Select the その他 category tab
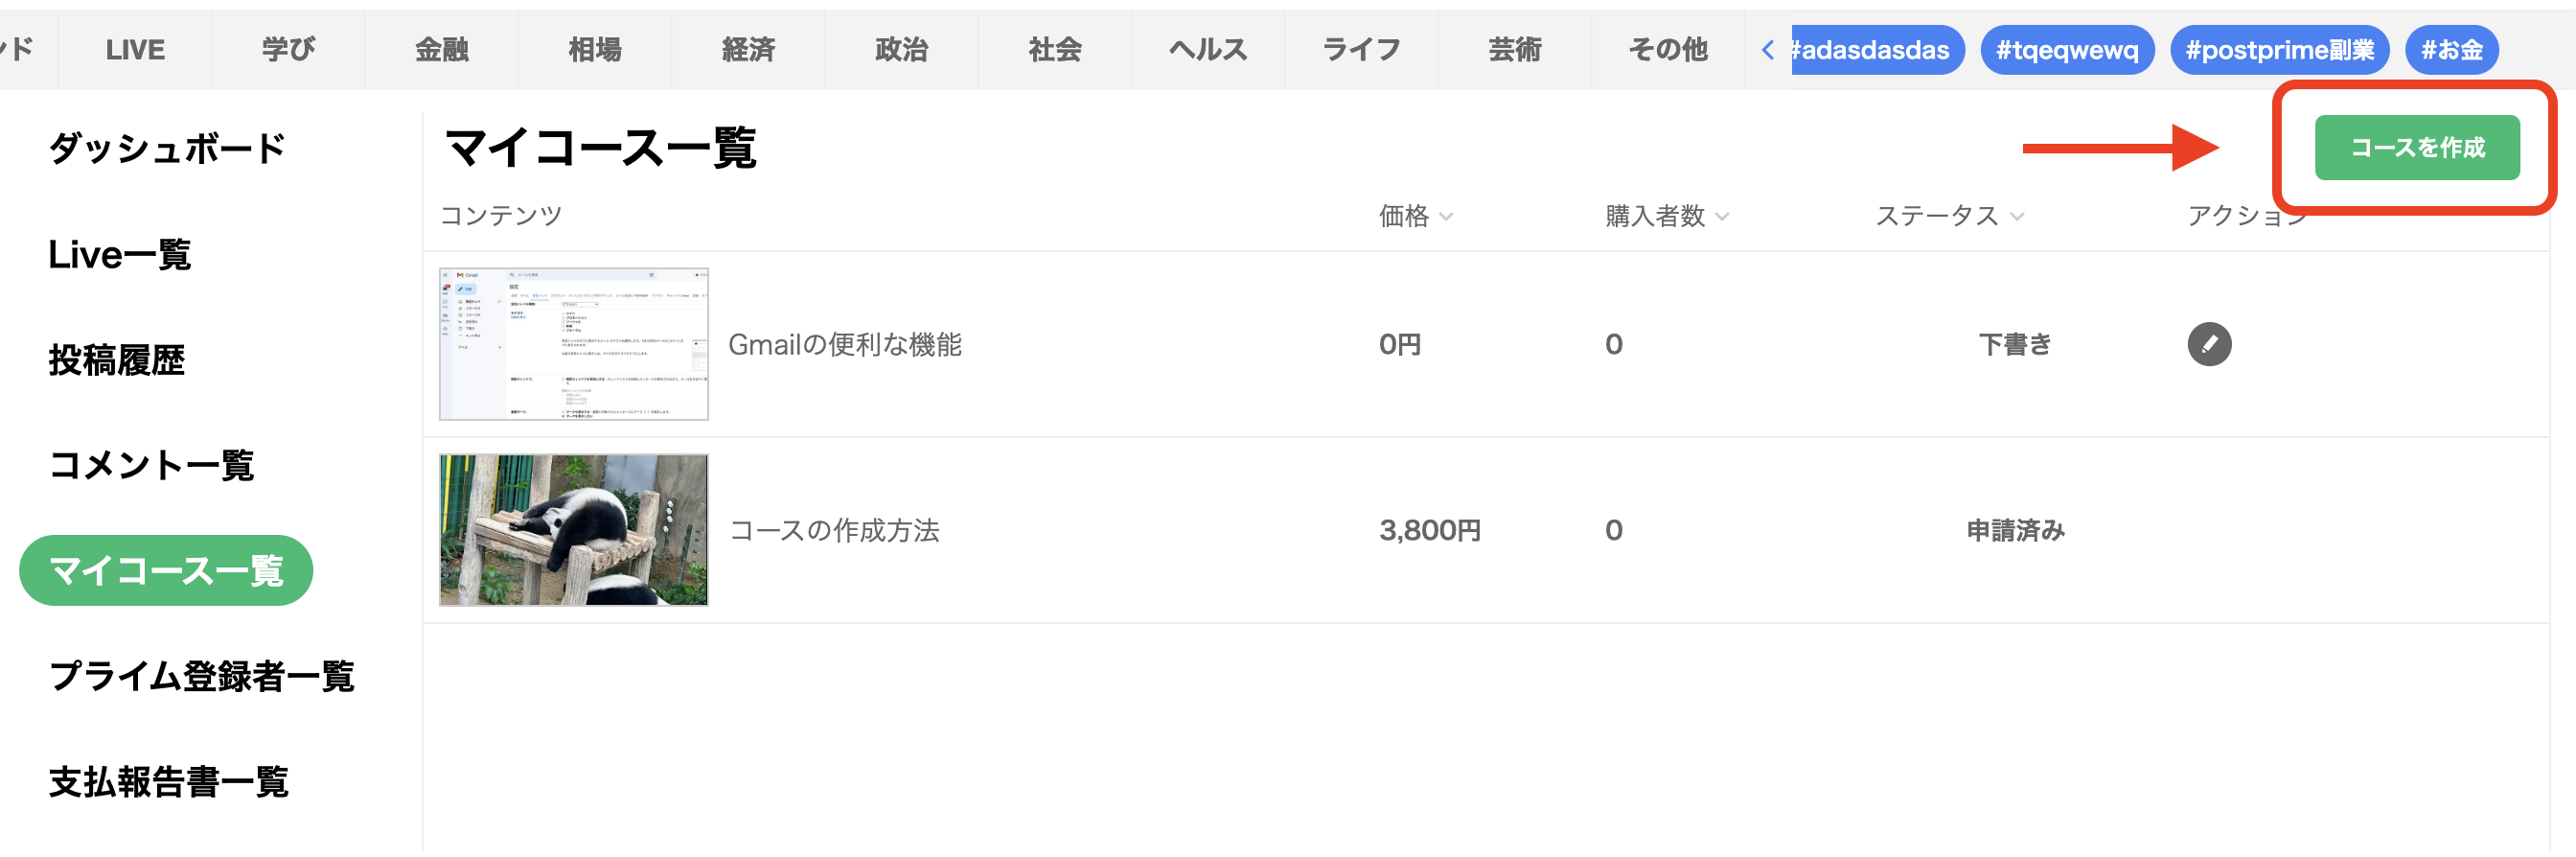The image size is (2576, 857). tap(1667, 50)
